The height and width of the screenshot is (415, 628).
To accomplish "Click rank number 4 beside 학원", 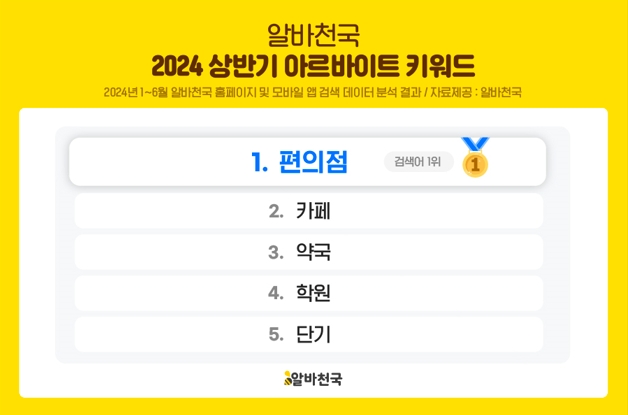I will click(x=276, y=293).
